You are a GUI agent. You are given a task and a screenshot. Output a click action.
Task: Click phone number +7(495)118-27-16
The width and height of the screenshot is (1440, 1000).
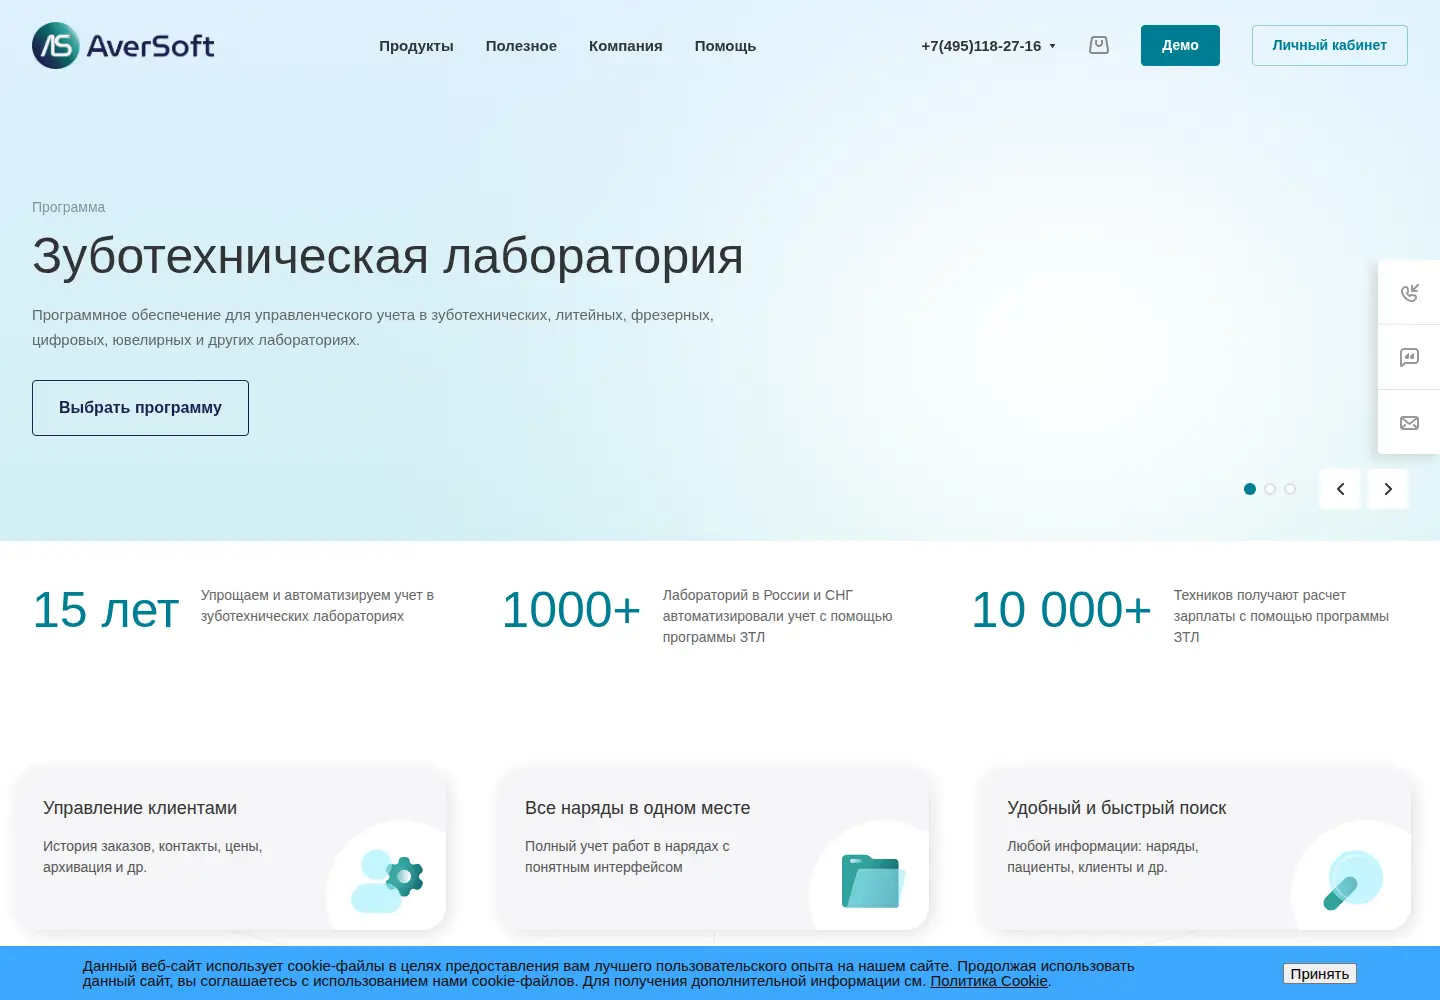click(981, 46)
